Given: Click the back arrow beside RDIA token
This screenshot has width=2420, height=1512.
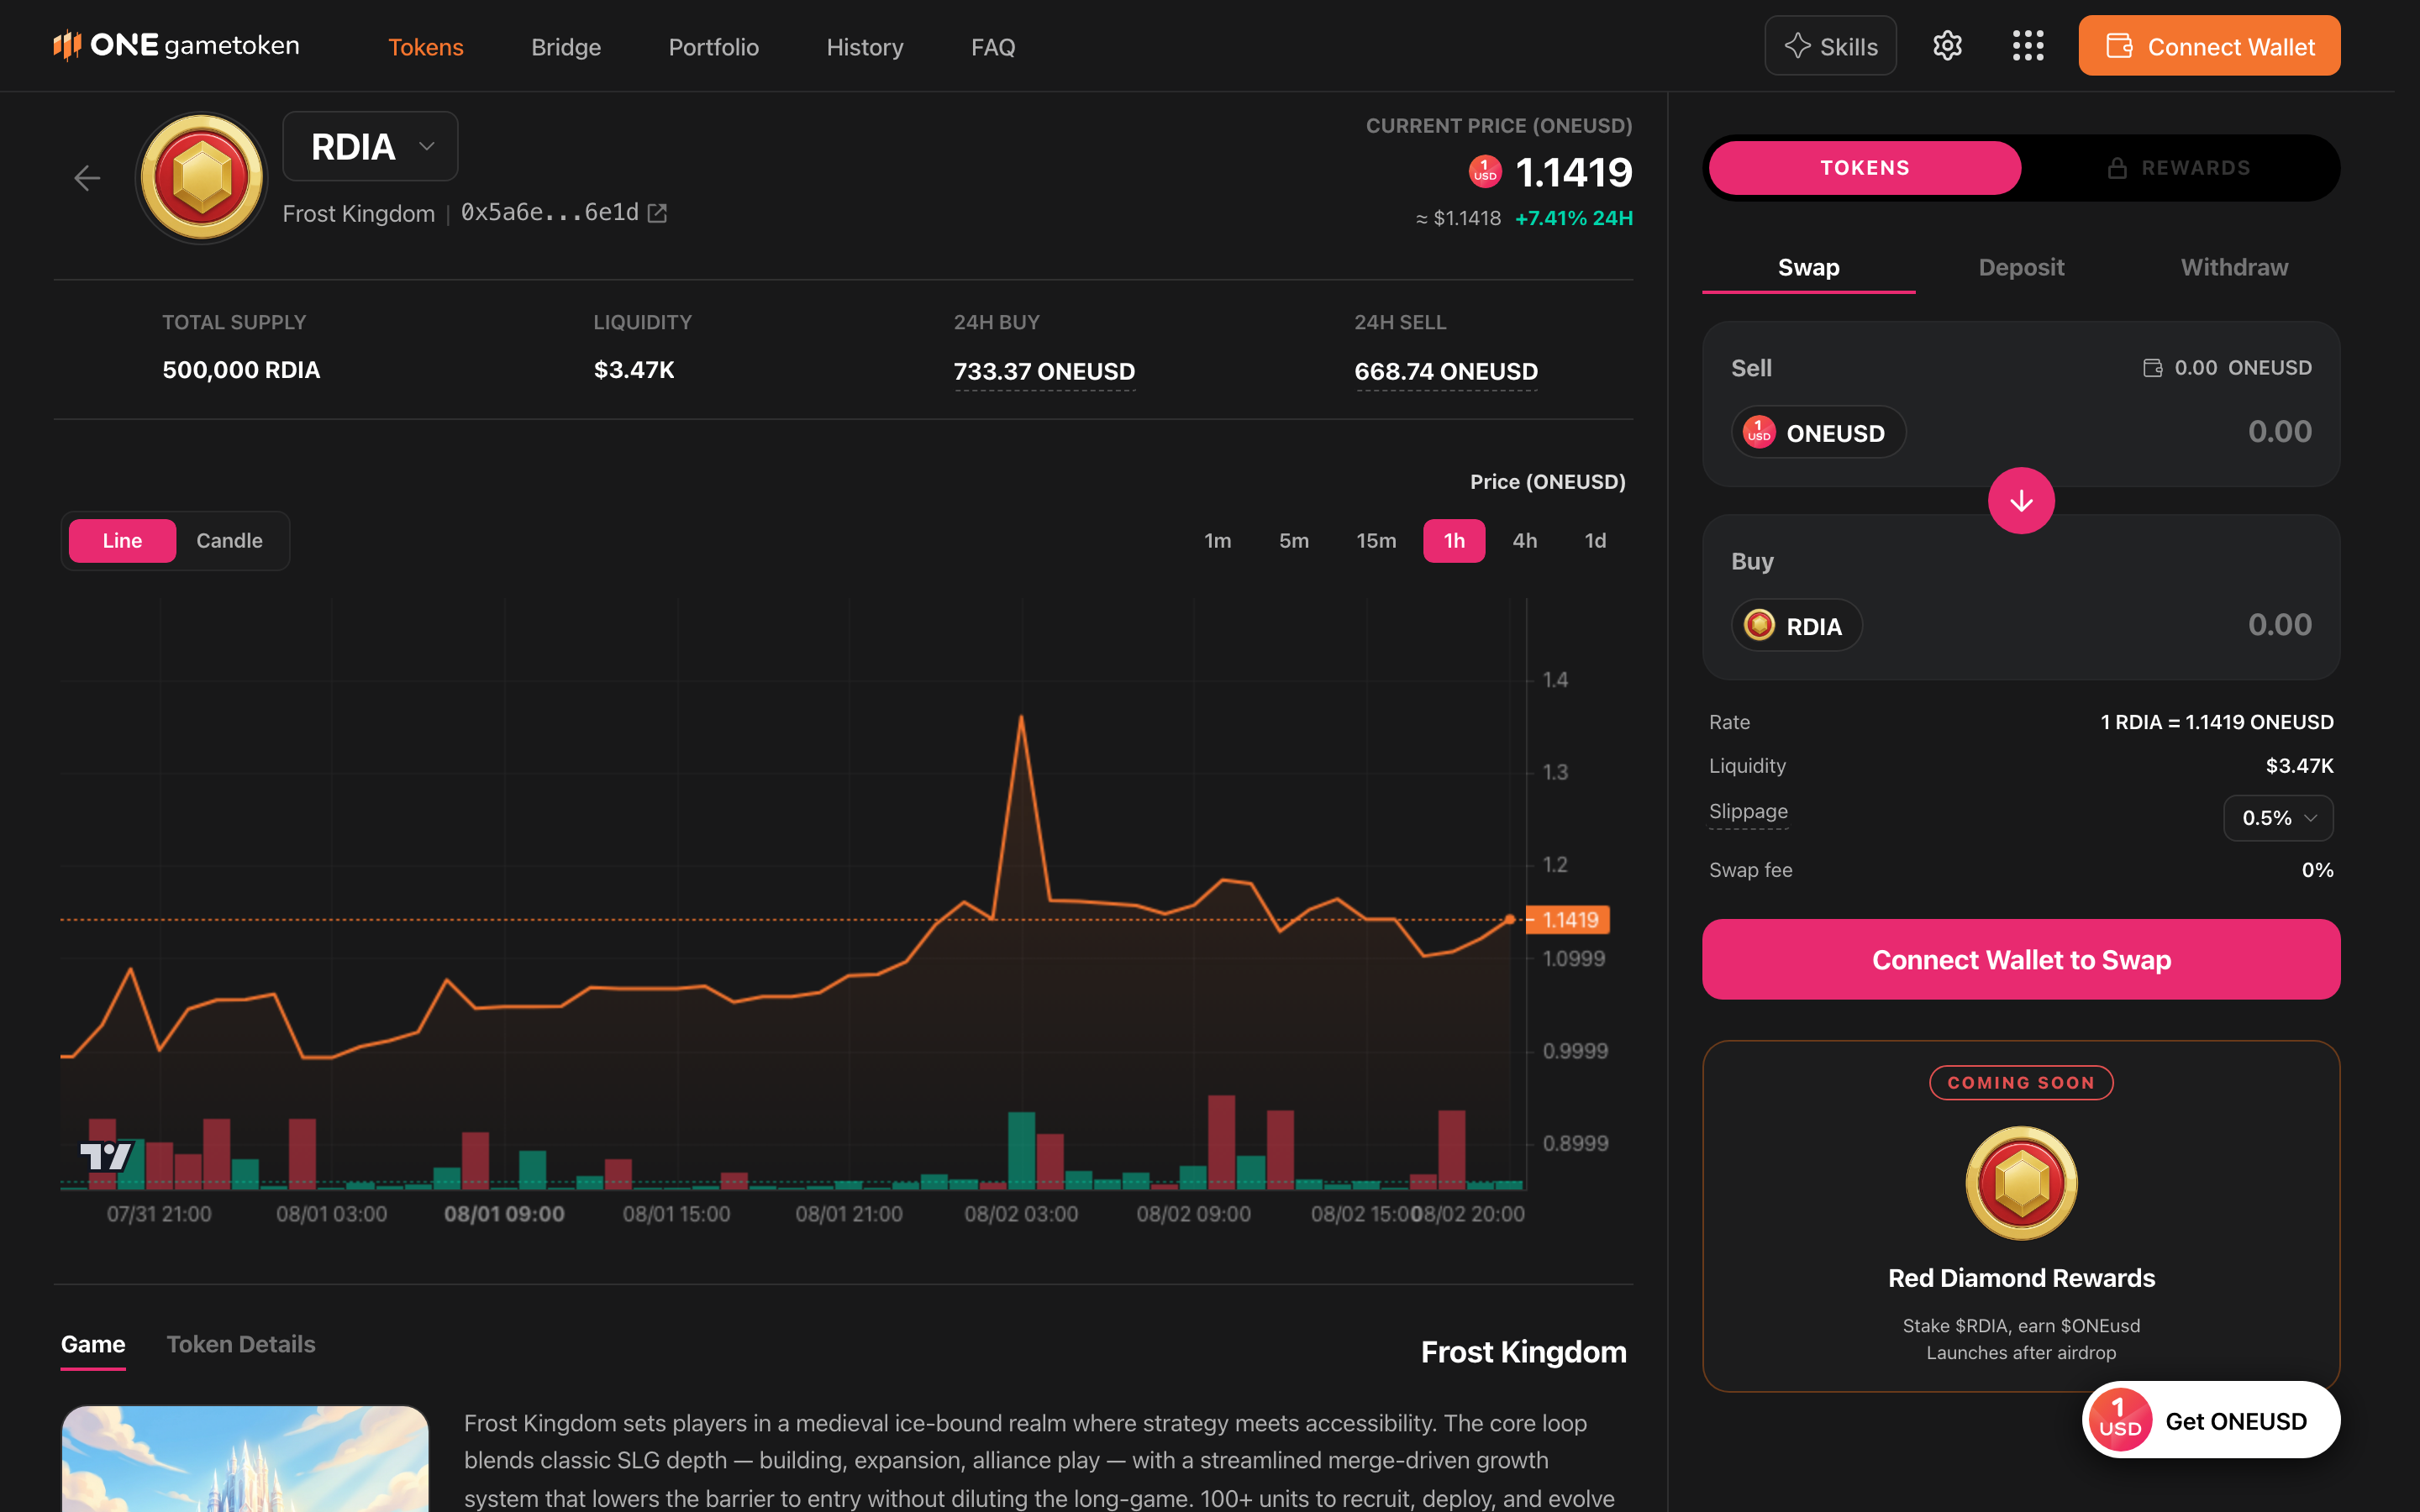Looking at the screenshot, I should (88, 178).
